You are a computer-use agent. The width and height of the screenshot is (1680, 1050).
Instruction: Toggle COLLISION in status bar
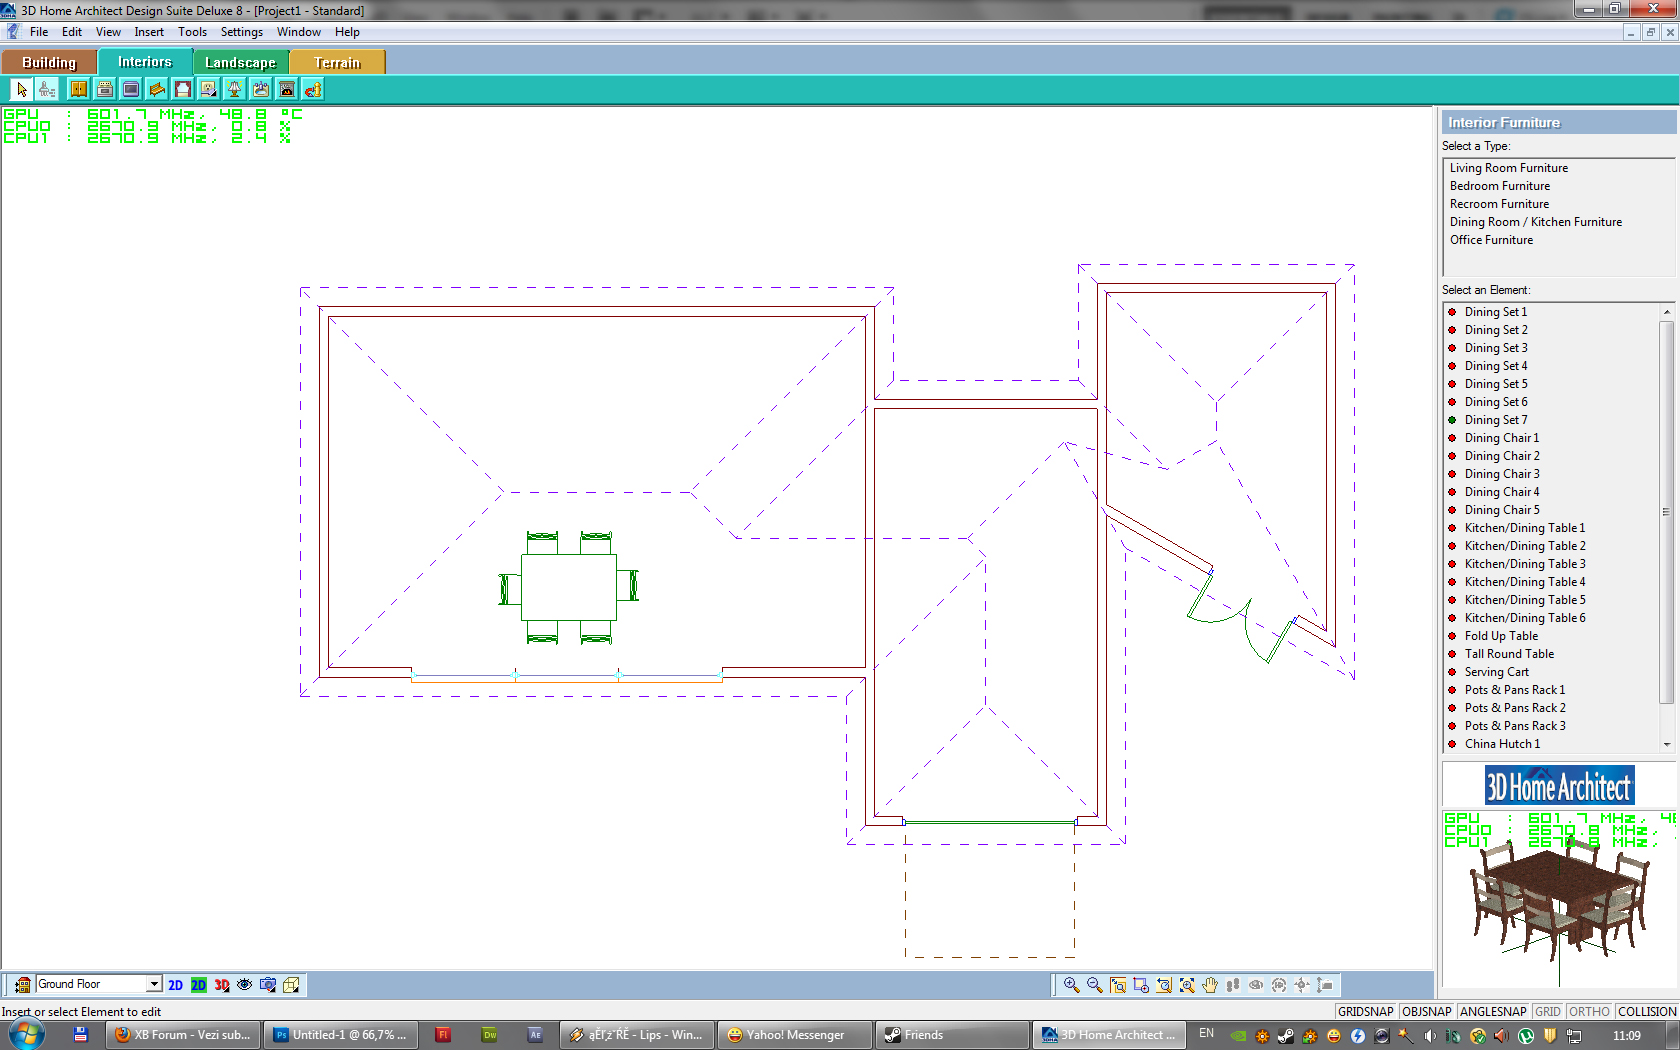pos(1646,1011)
